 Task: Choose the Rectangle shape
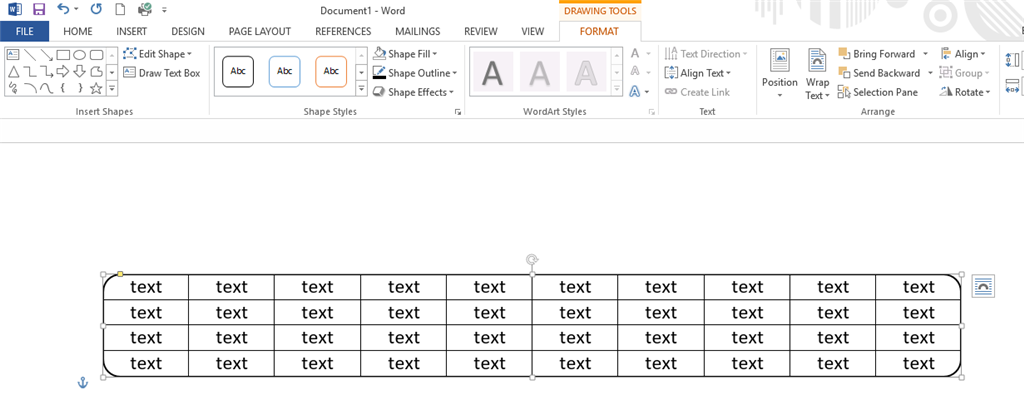tap(63, 55)
